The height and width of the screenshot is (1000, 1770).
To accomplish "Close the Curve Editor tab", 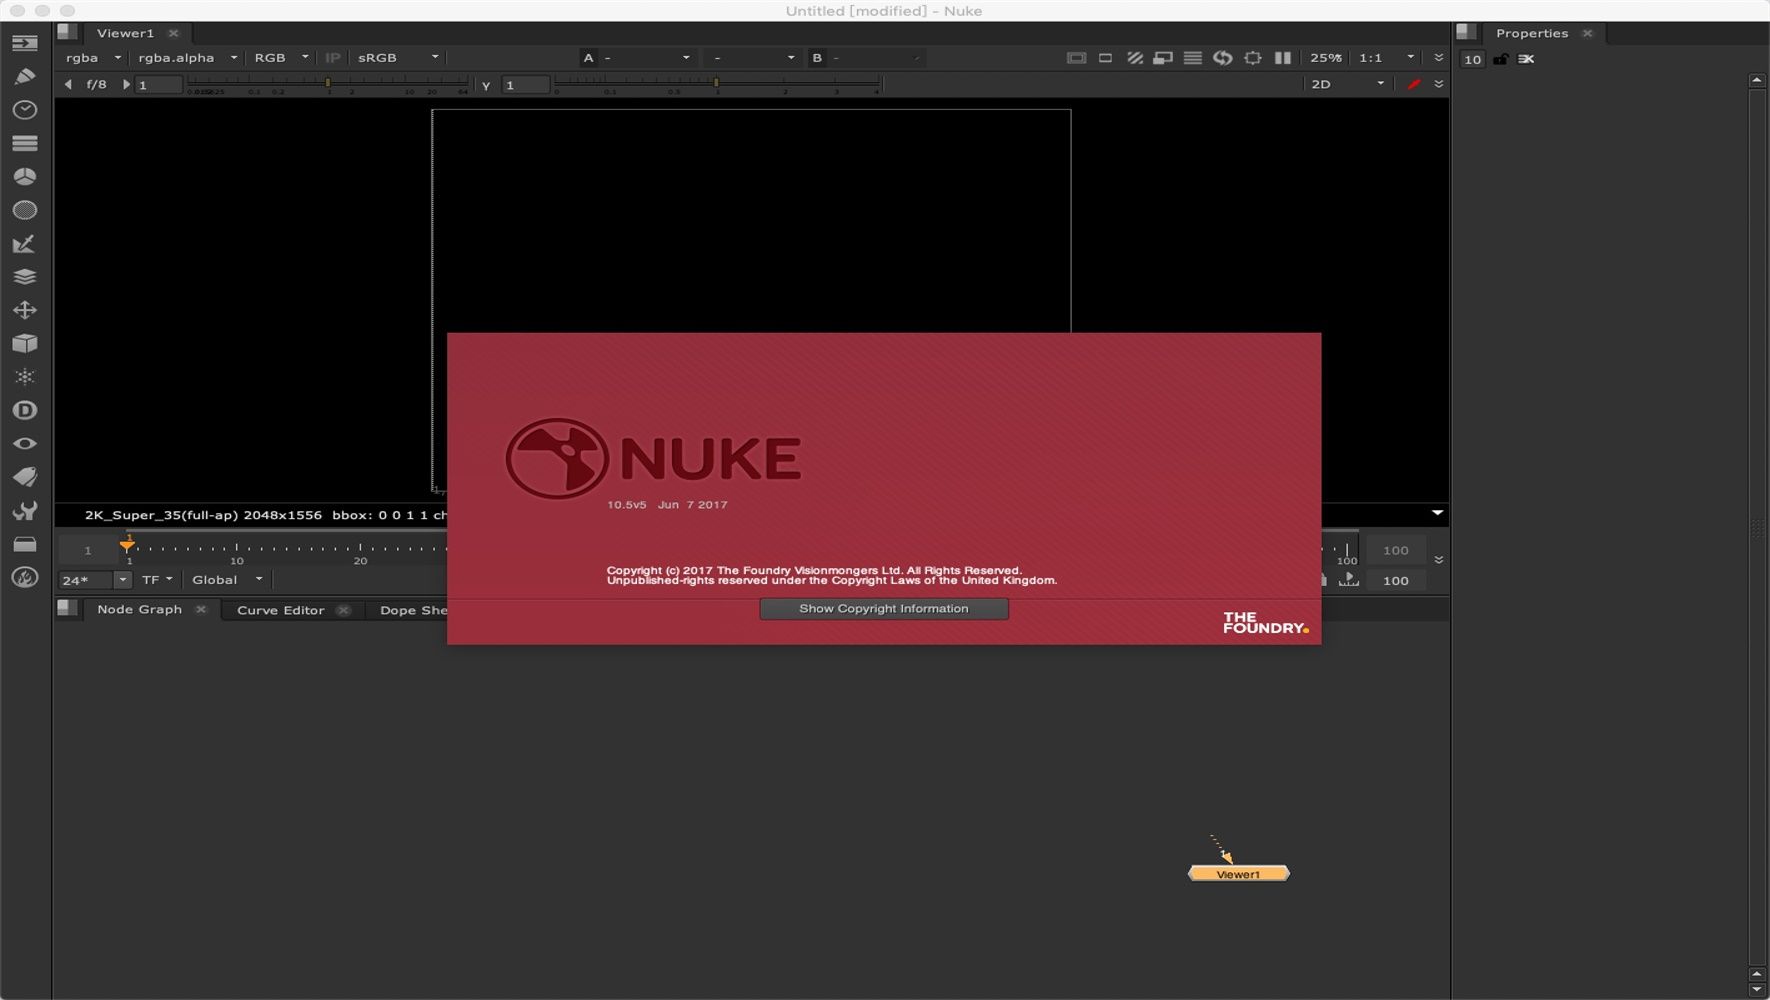I will point(343,610).
